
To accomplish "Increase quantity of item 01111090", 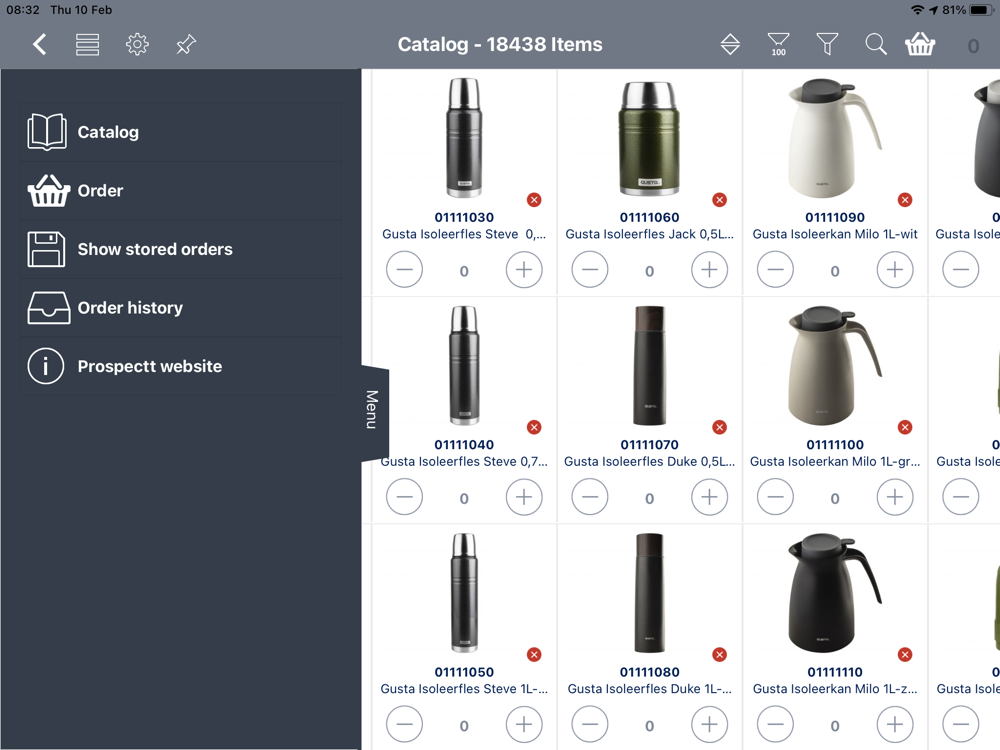I will click(x=895, y=270).
